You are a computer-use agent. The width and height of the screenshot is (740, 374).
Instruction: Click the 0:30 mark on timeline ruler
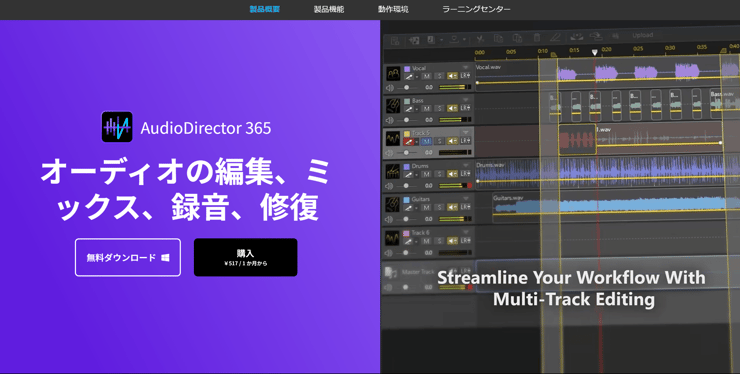pos(670,48)
